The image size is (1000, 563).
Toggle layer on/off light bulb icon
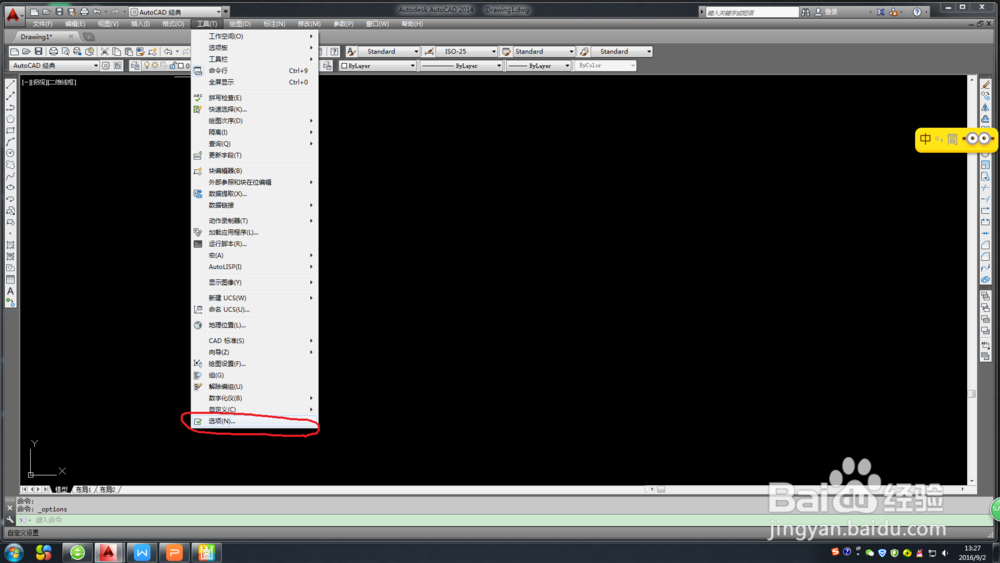coord(146,66)
